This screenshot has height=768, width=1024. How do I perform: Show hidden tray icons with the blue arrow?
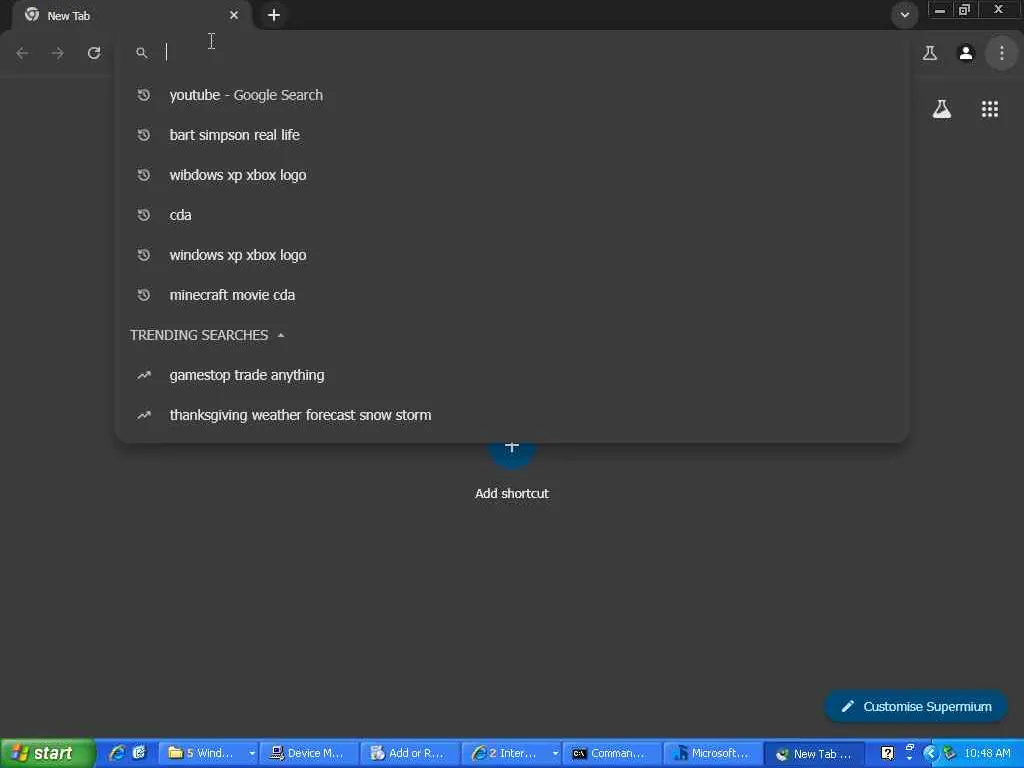tap(930, 753)
